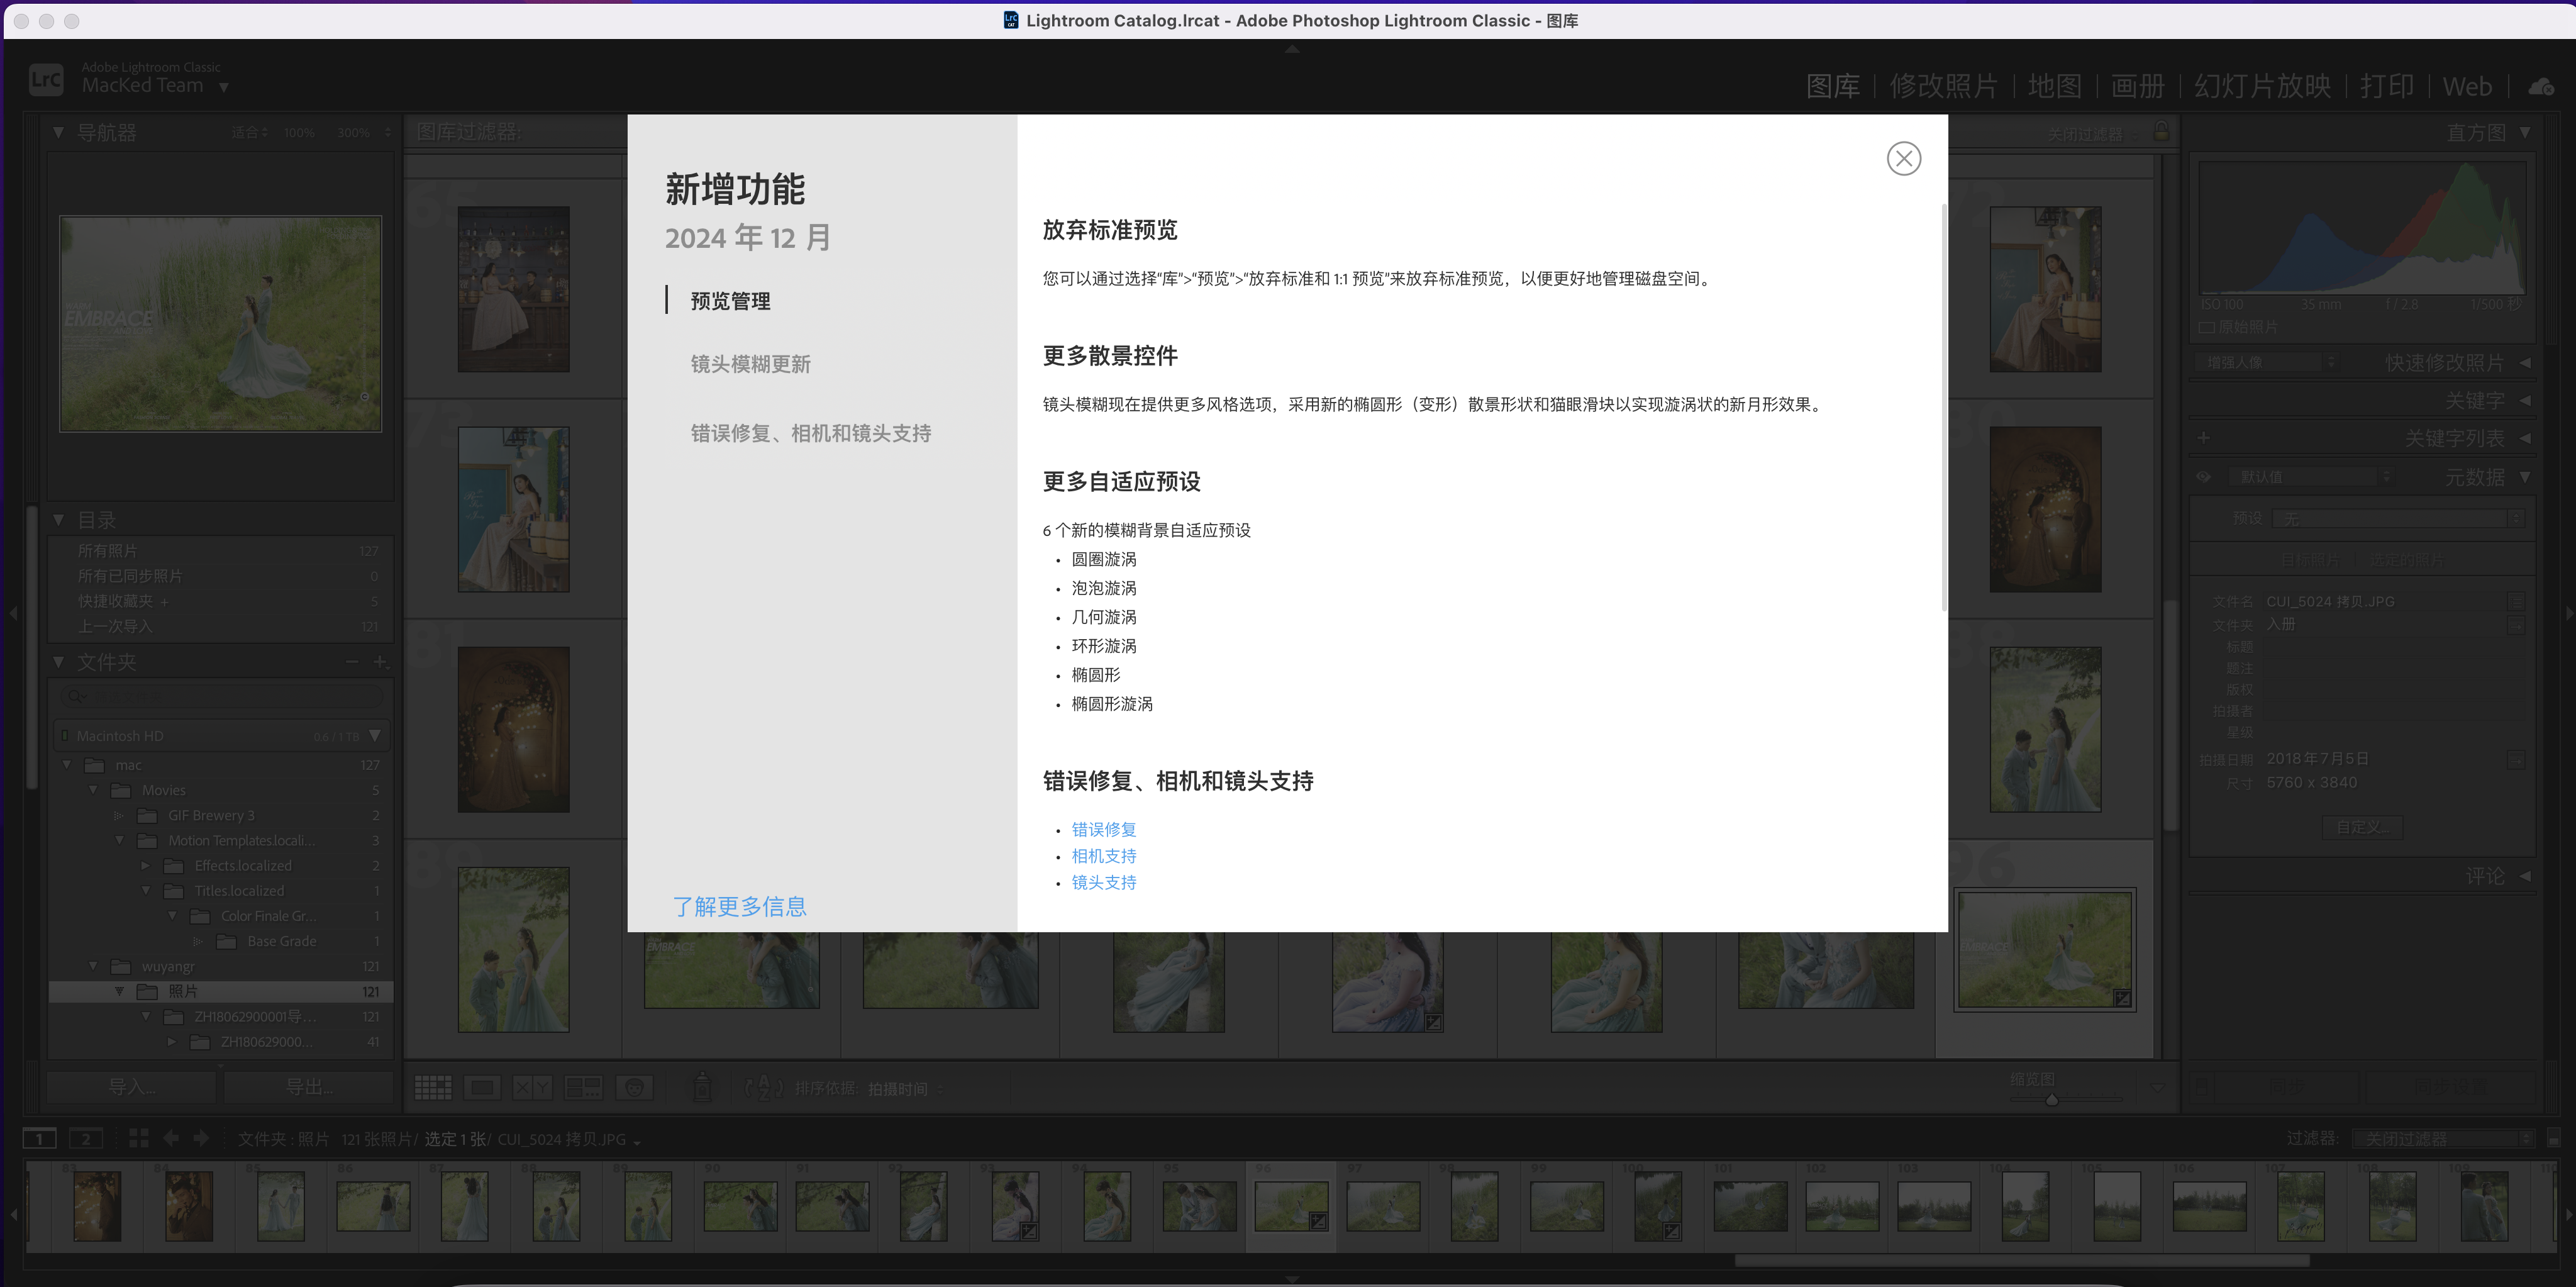
Task: Open survey view in toolbar
Action: click(x=583, y=1087)
